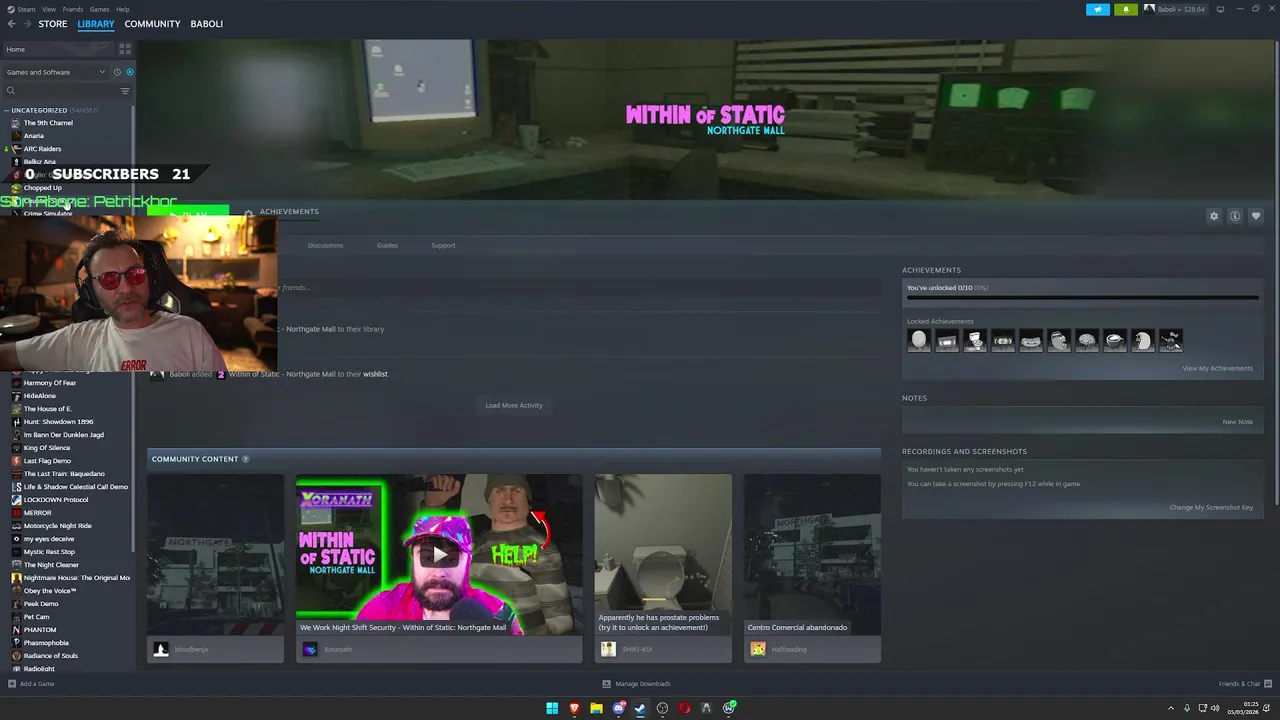Expand the Games and Software dropdown
Viewport: 1280px width, 720px height.
55,72
